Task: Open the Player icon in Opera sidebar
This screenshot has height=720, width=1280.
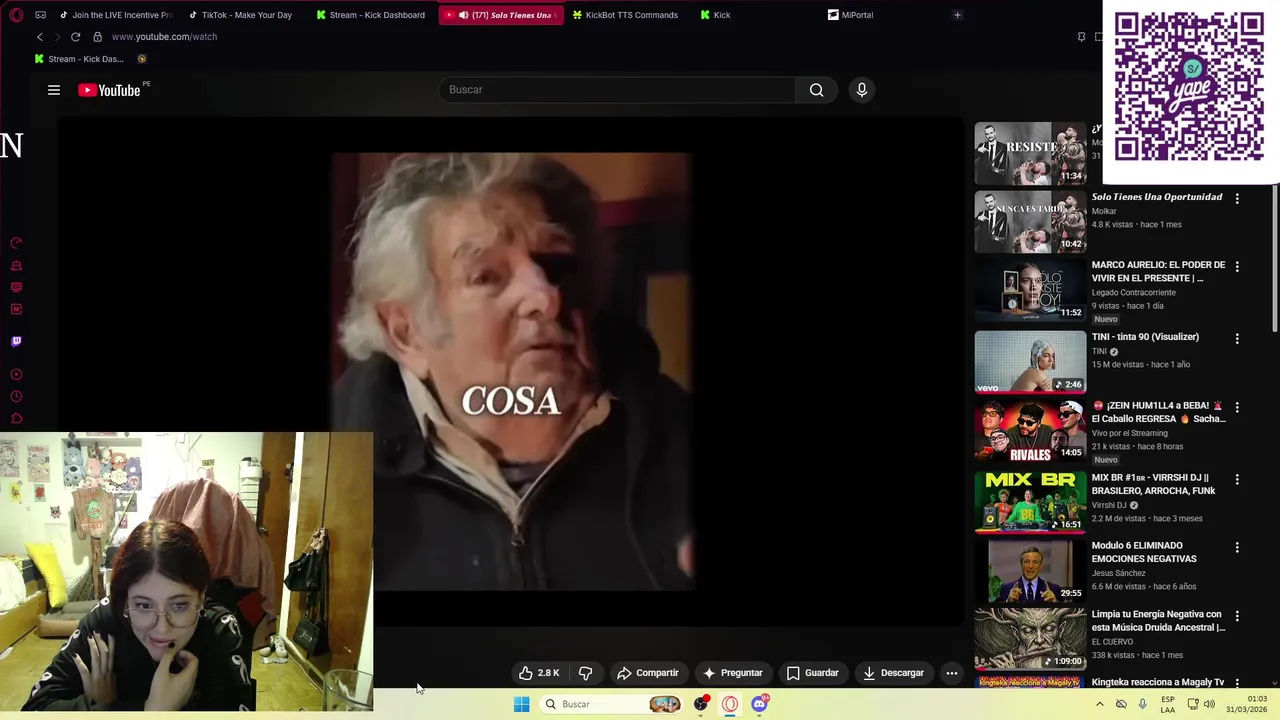Action: pos(16,374)
